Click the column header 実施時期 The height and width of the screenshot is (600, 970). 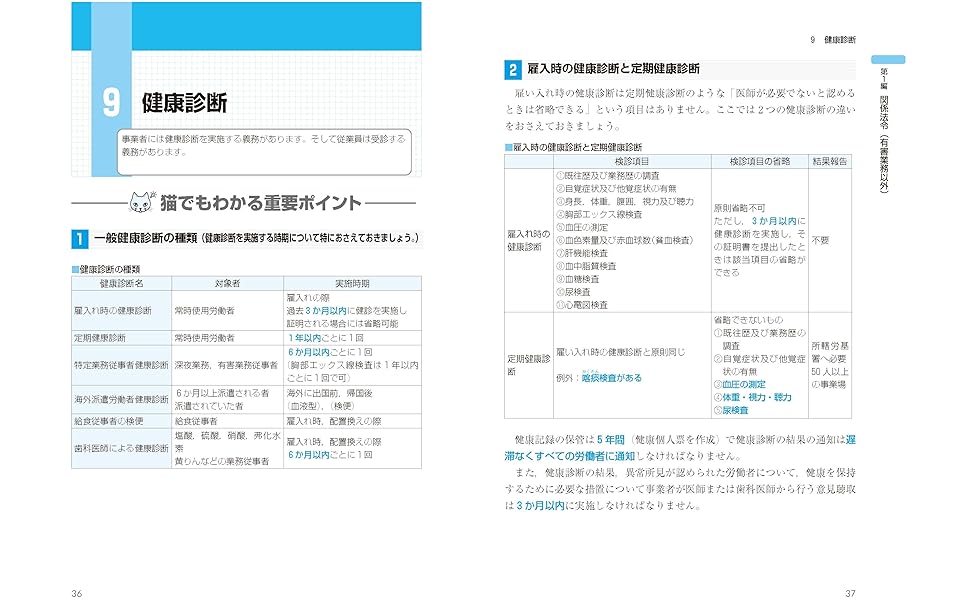click(352, 283)
